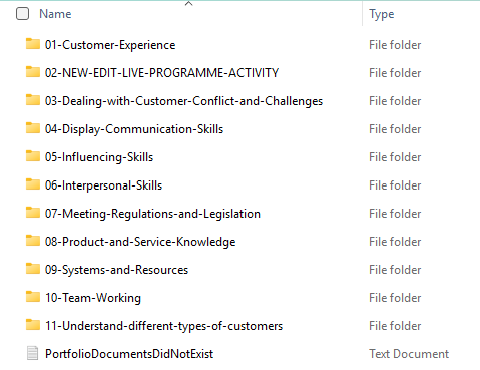Select the PortfolioDocumentsDidNotExist text file icon
This screenshot has height=370, width=480.
[32, 353]
